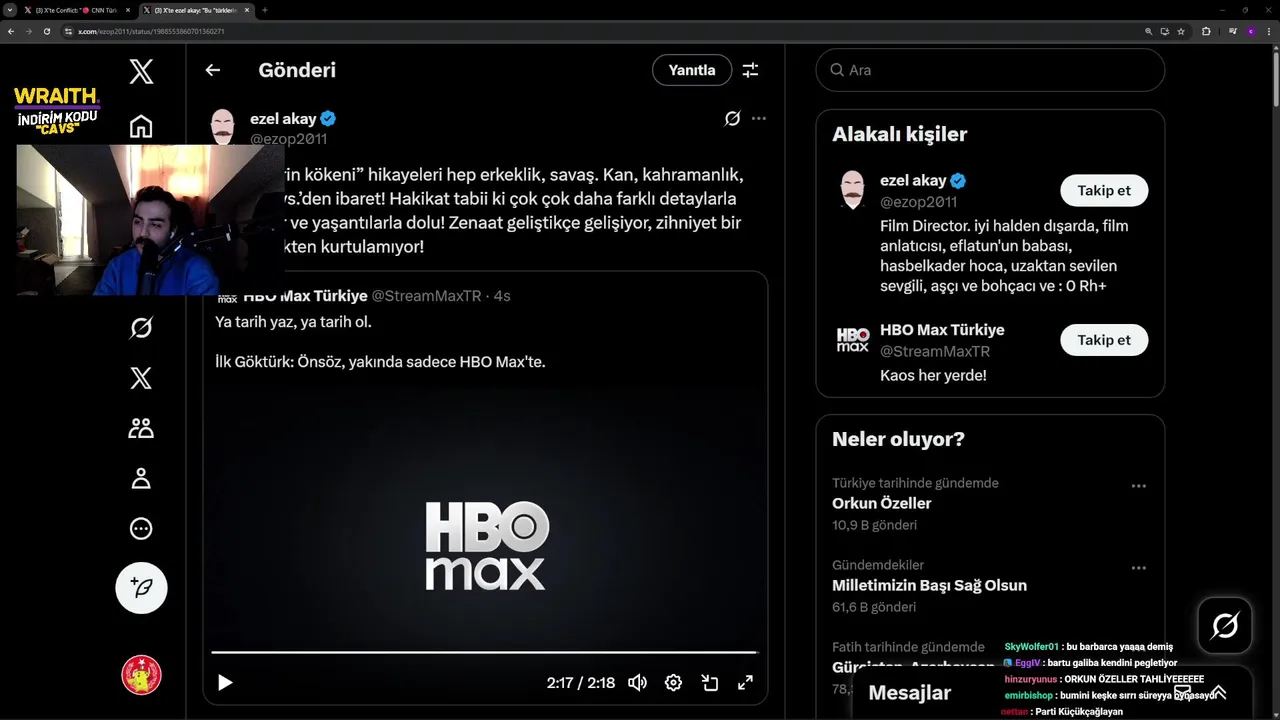Click the @ezop2011 handle on the post
This screenshot has height=720, width=1280.
click(x=289, y=139)
